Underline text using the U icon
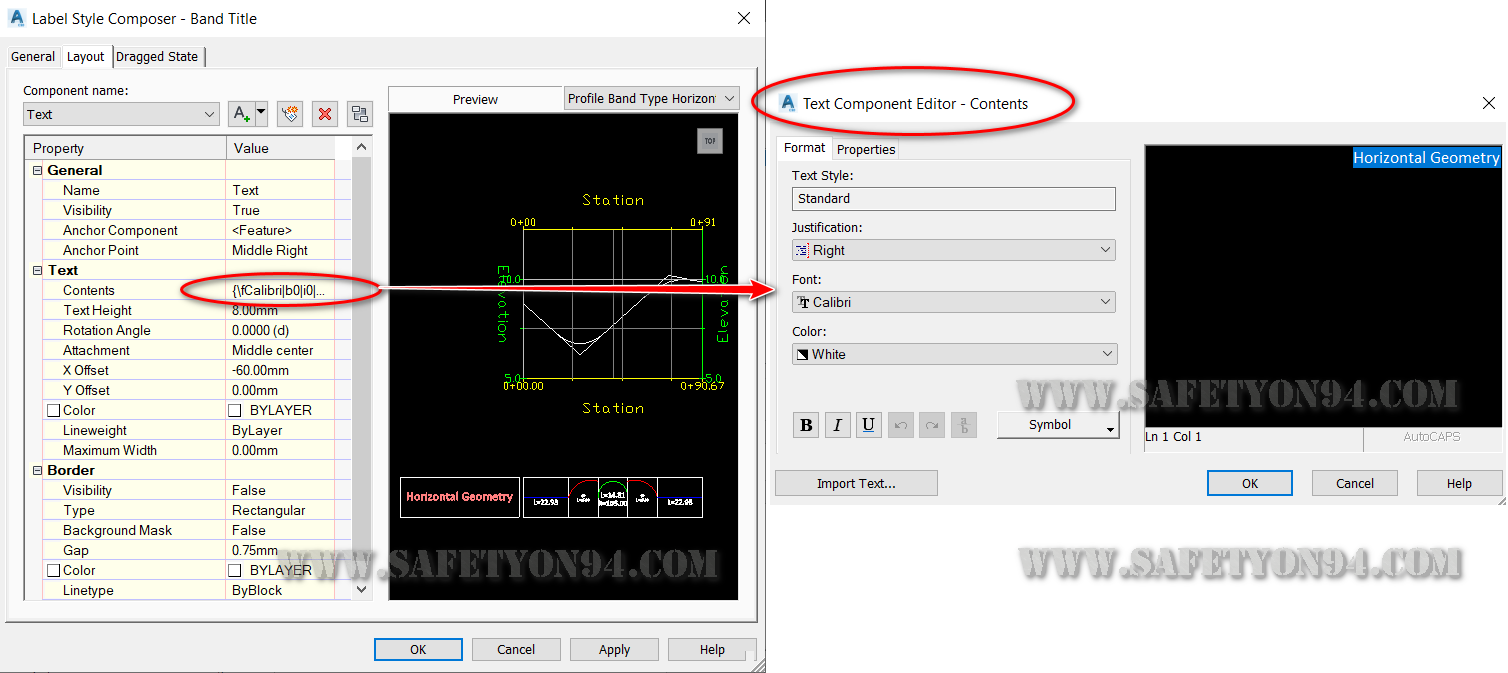Image resolution: width=1508 pixels, height=673 pixels. pyautogui.click(x=869, y=424)
